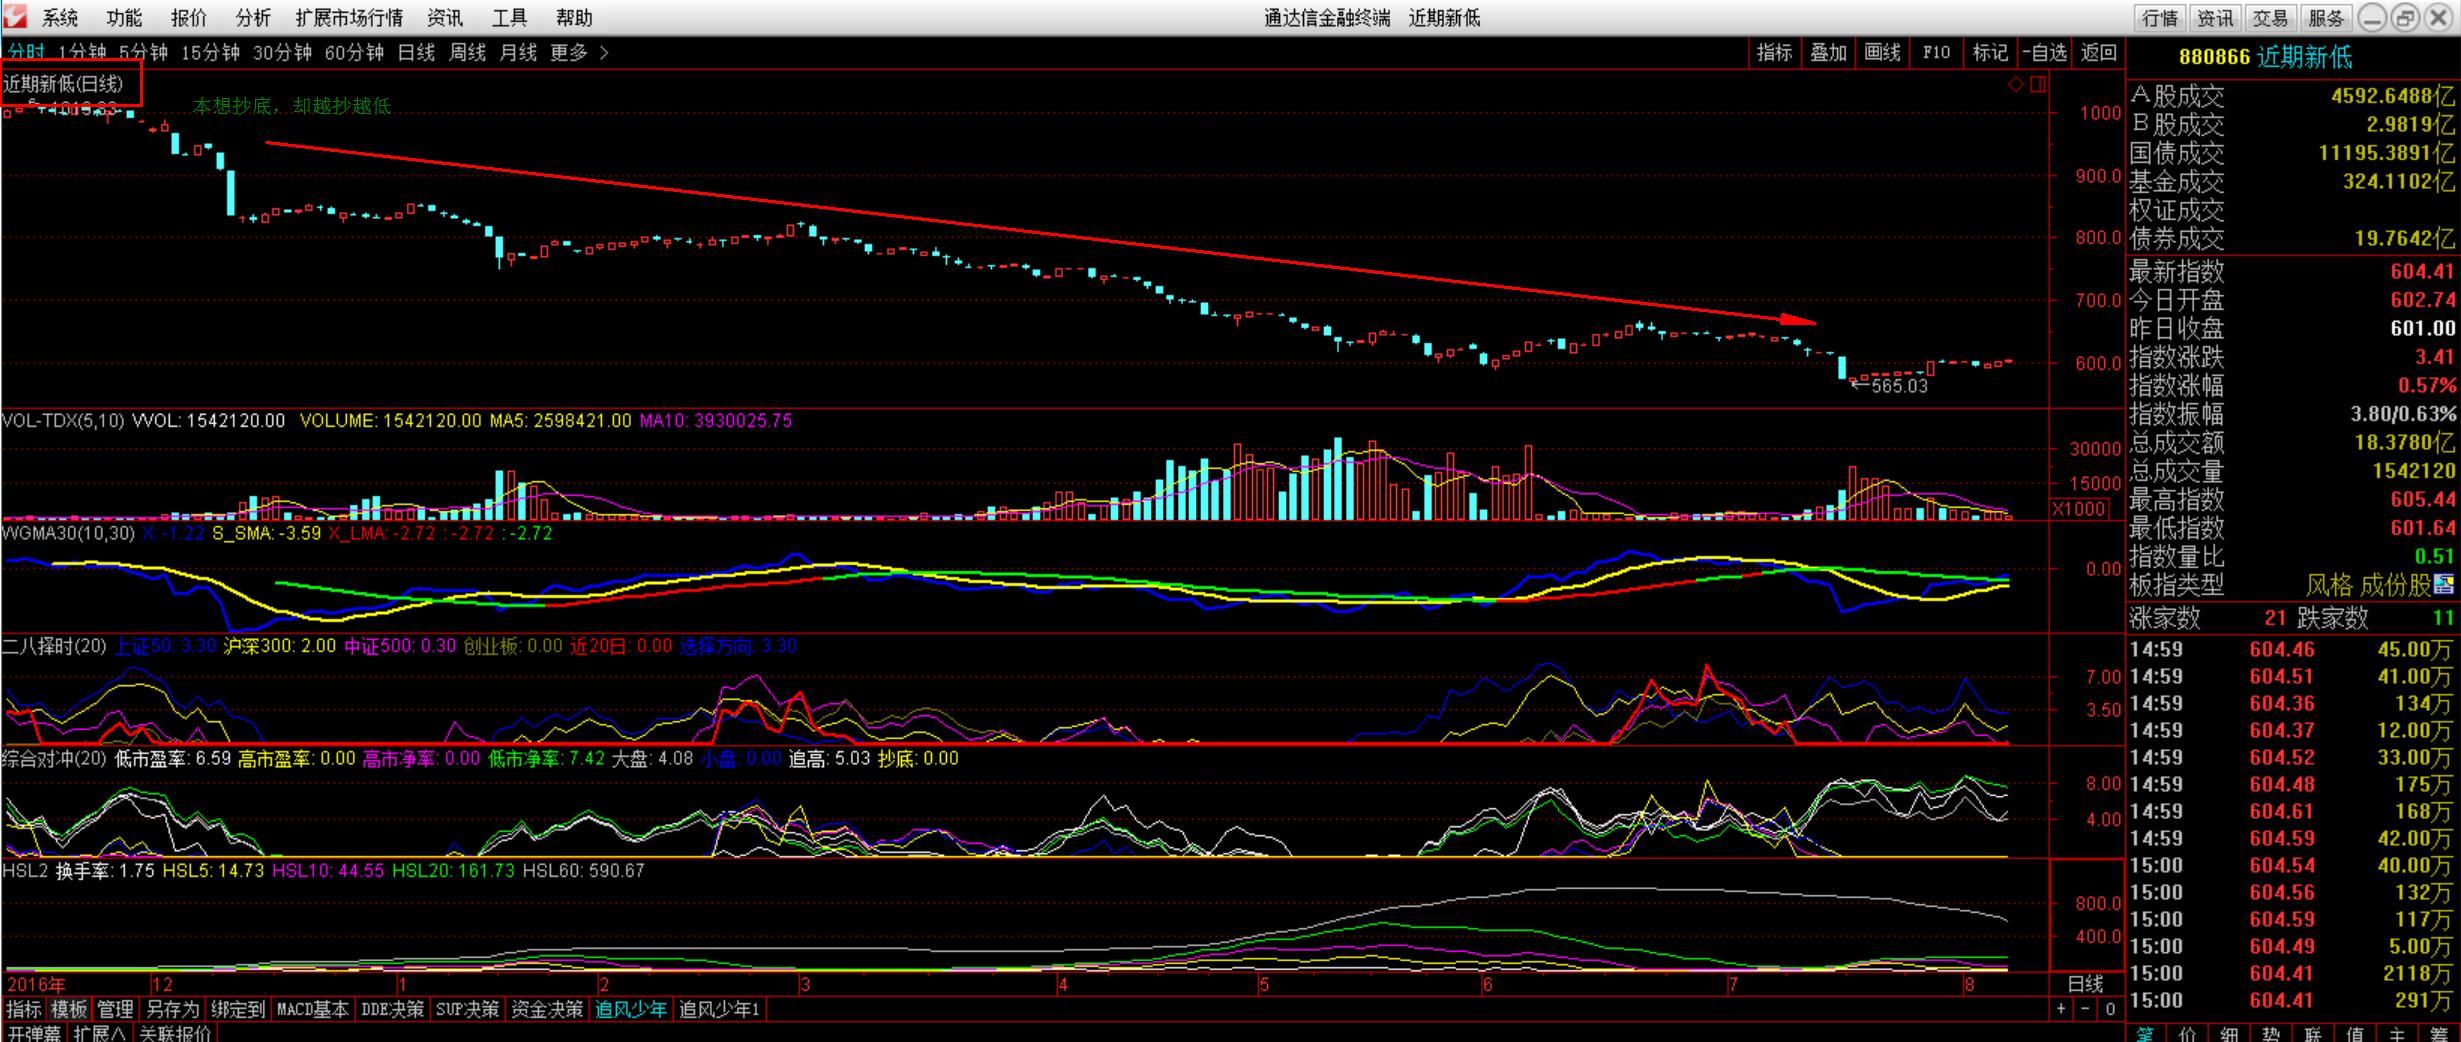2461x1042 pixels.
Task: Click the red diamond icon above the chart
Action: click(2016, 85)
